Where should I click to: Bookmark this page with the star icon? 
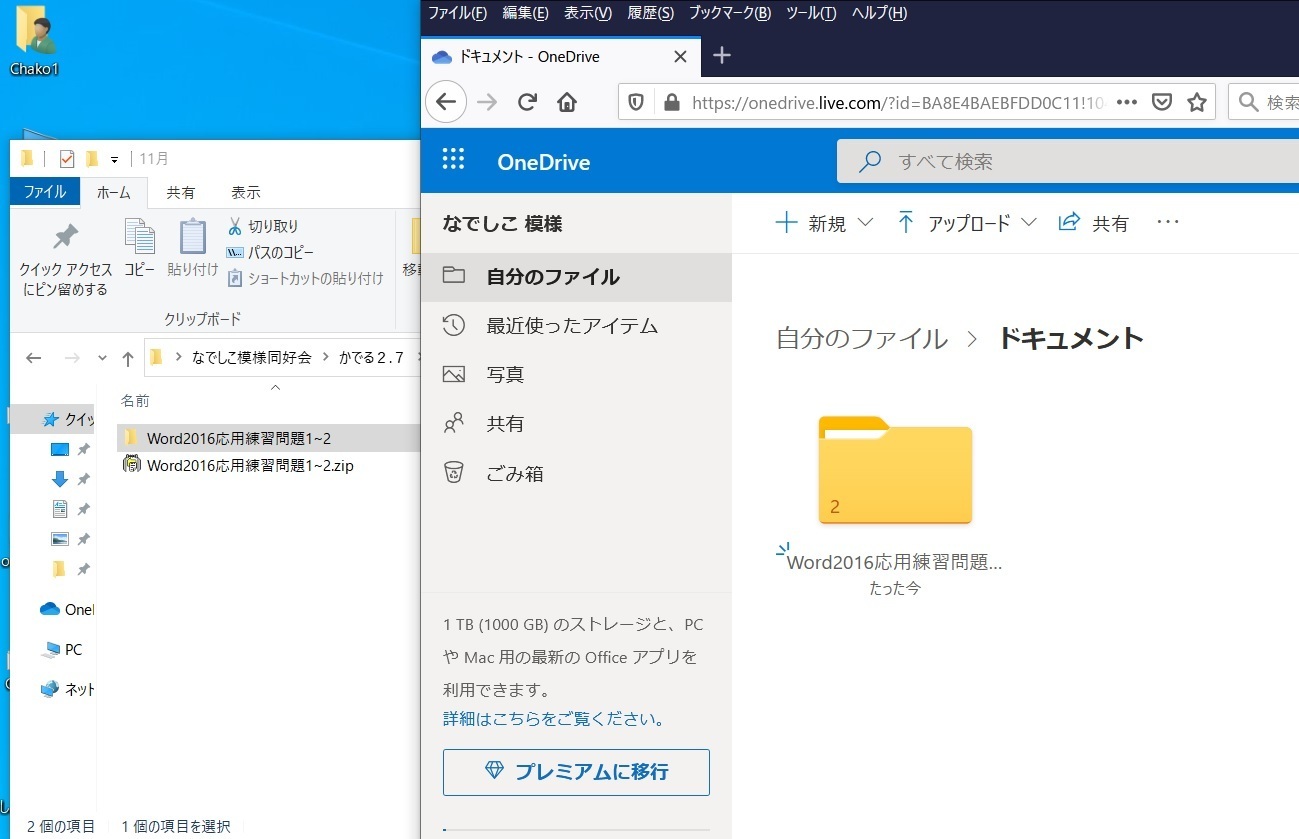1196,102
